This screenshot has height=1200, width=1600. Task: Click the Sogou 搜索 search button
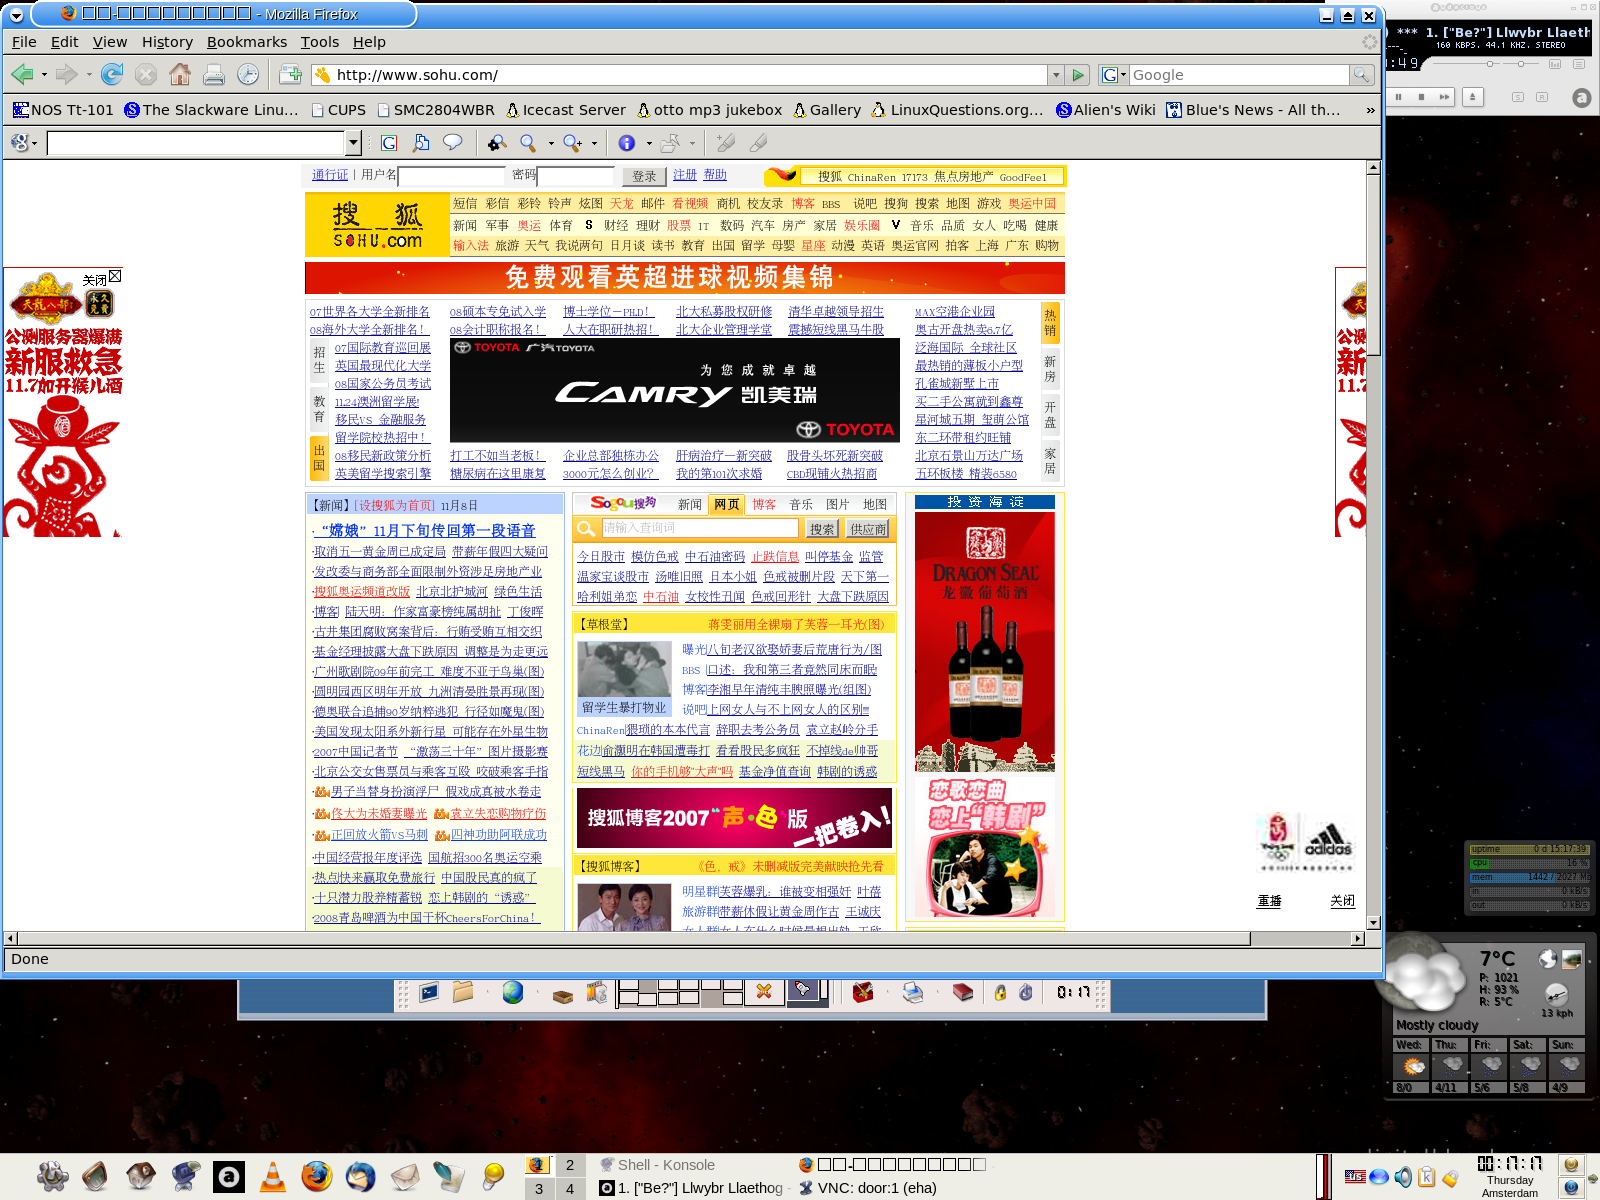pyautogui.click(x=822, y=529)
